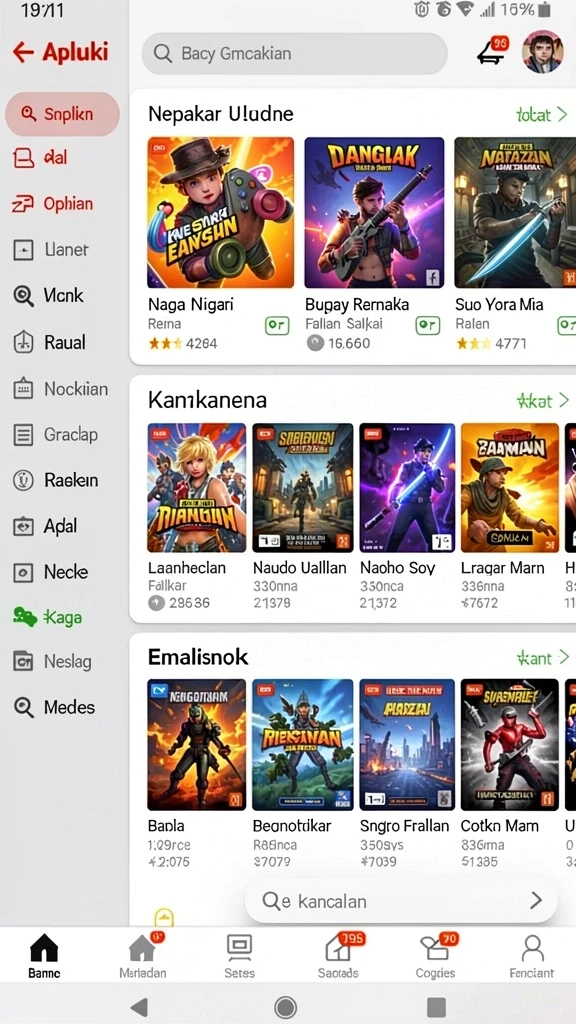576x1024 pixels.
Task: Open the Suo Yora Mia game thumbnail
Action: click(x=515, y=212)
